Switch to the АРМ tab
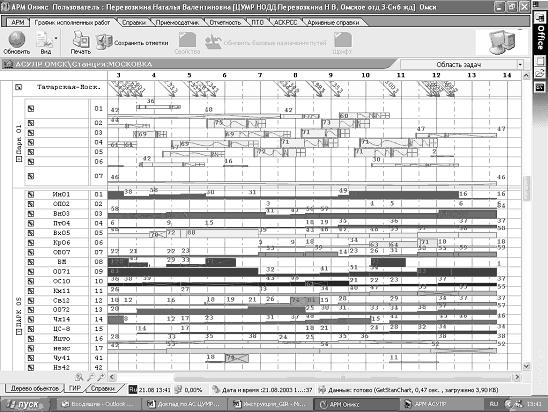 point(17,22)
